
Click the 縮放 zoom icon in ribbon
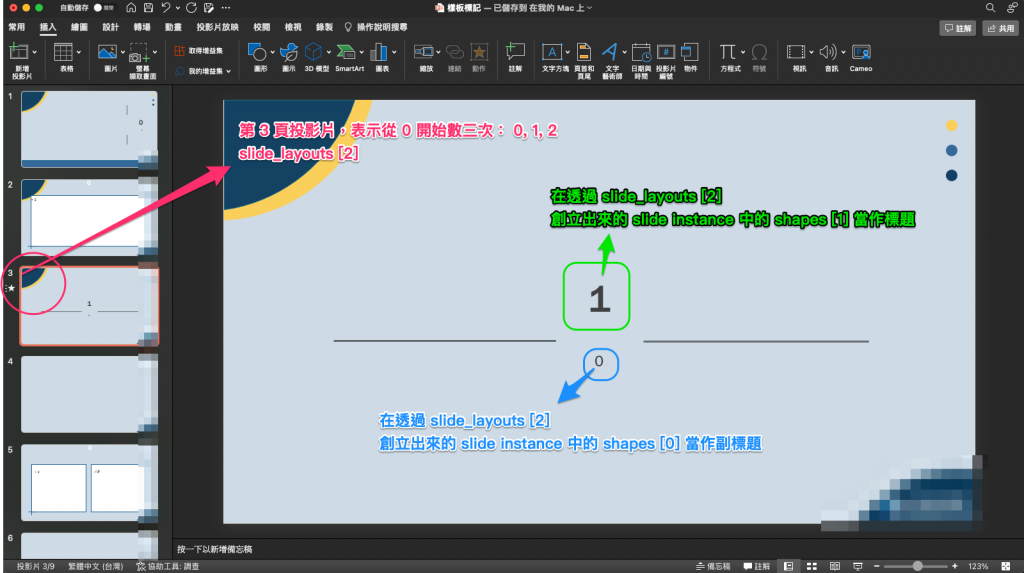424,52
